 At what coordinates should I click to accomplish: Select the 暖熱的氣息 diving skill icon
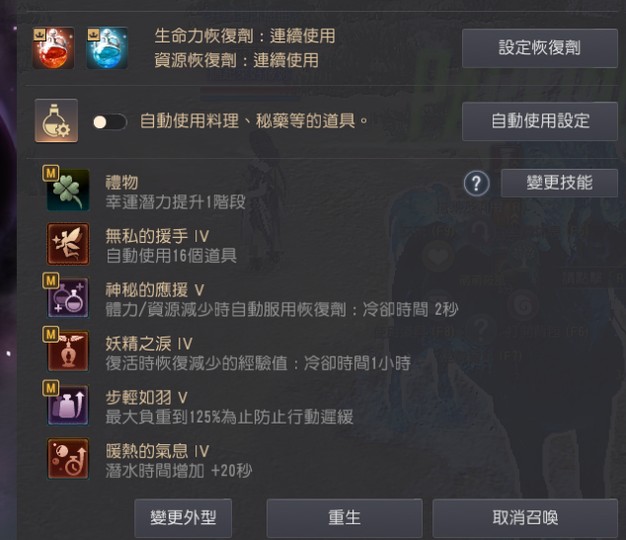(68, 459)
